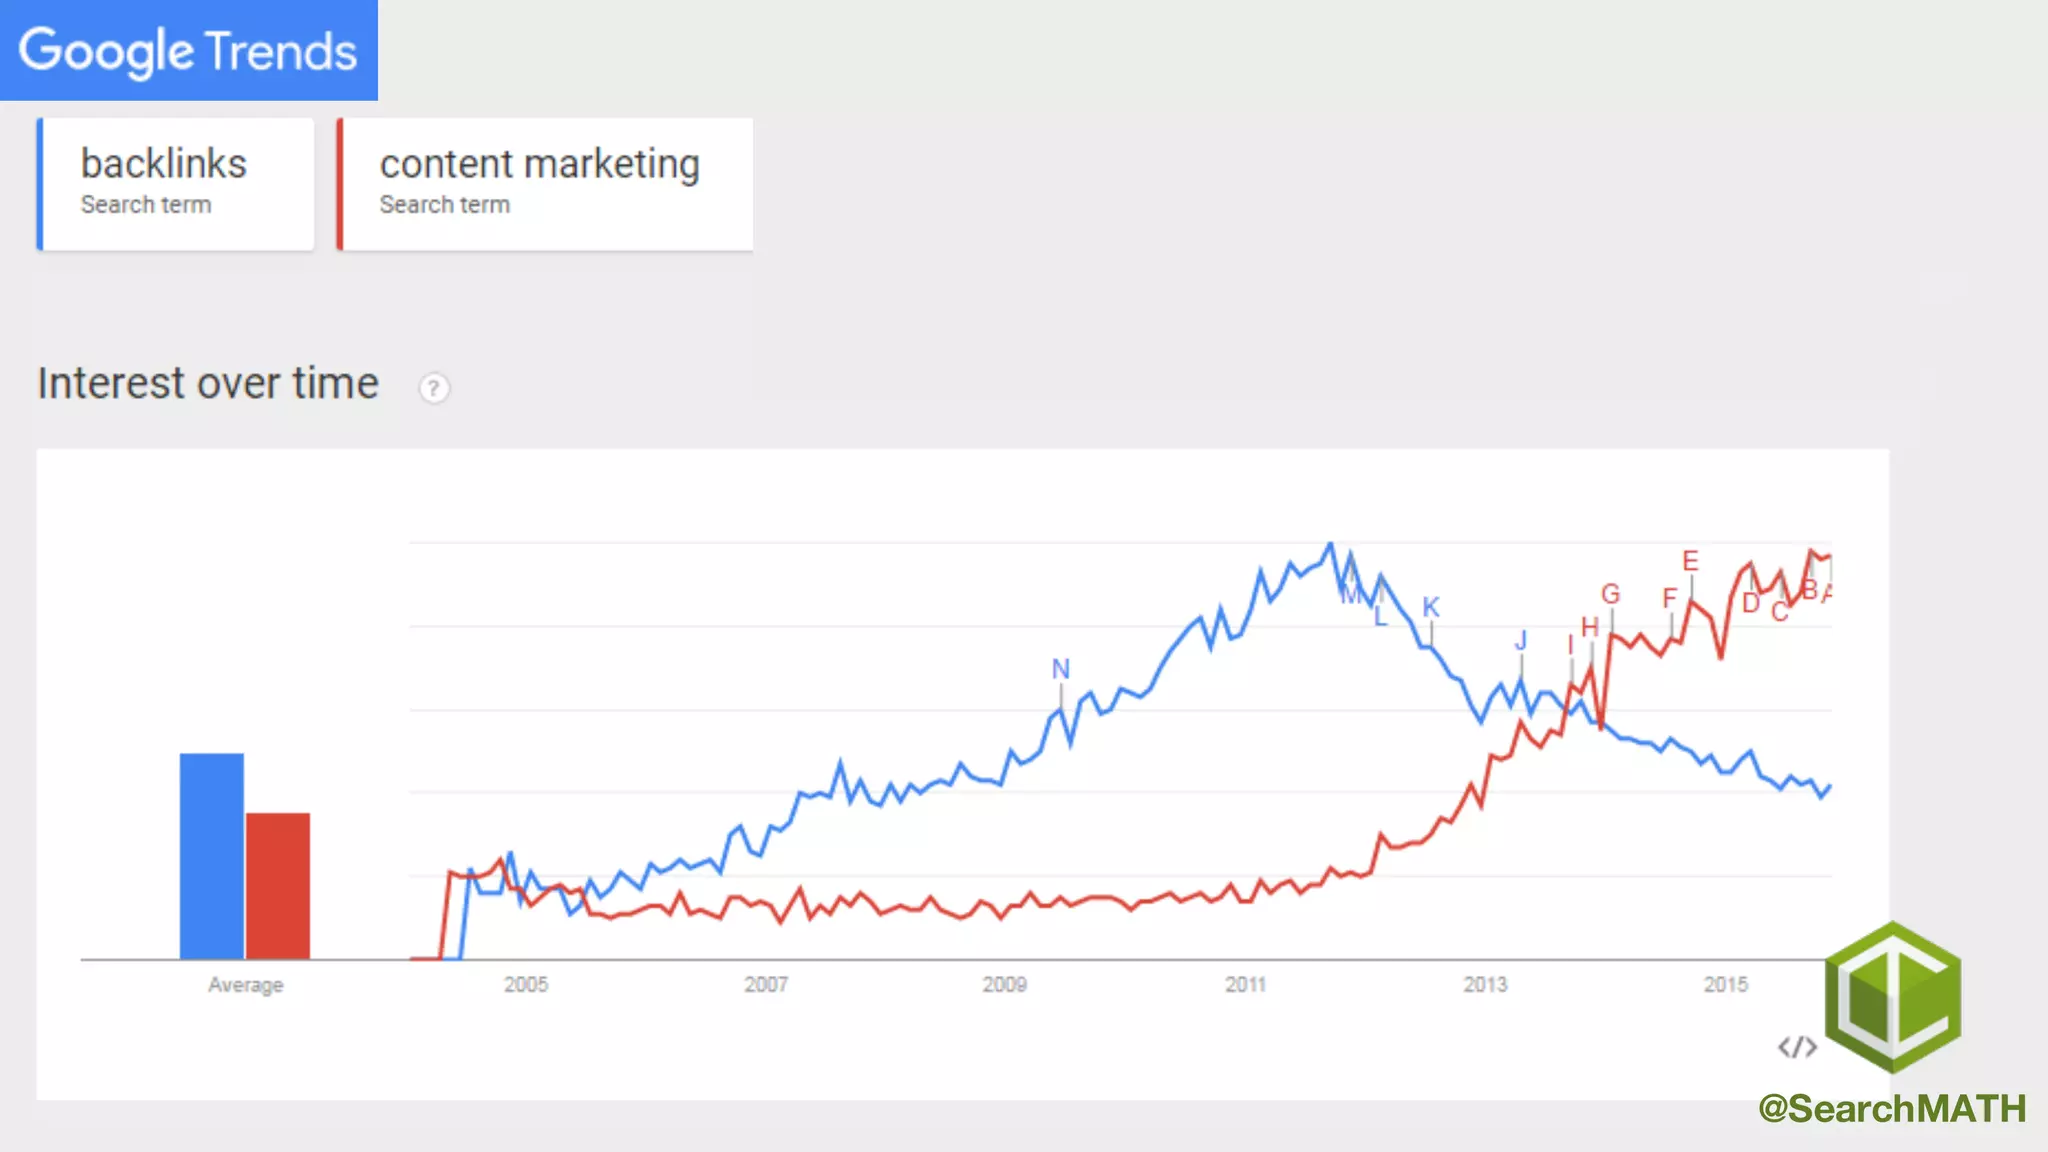2048x1152 pixels.
Task: Click the red content marketing average bar
Action: point(278,886)
